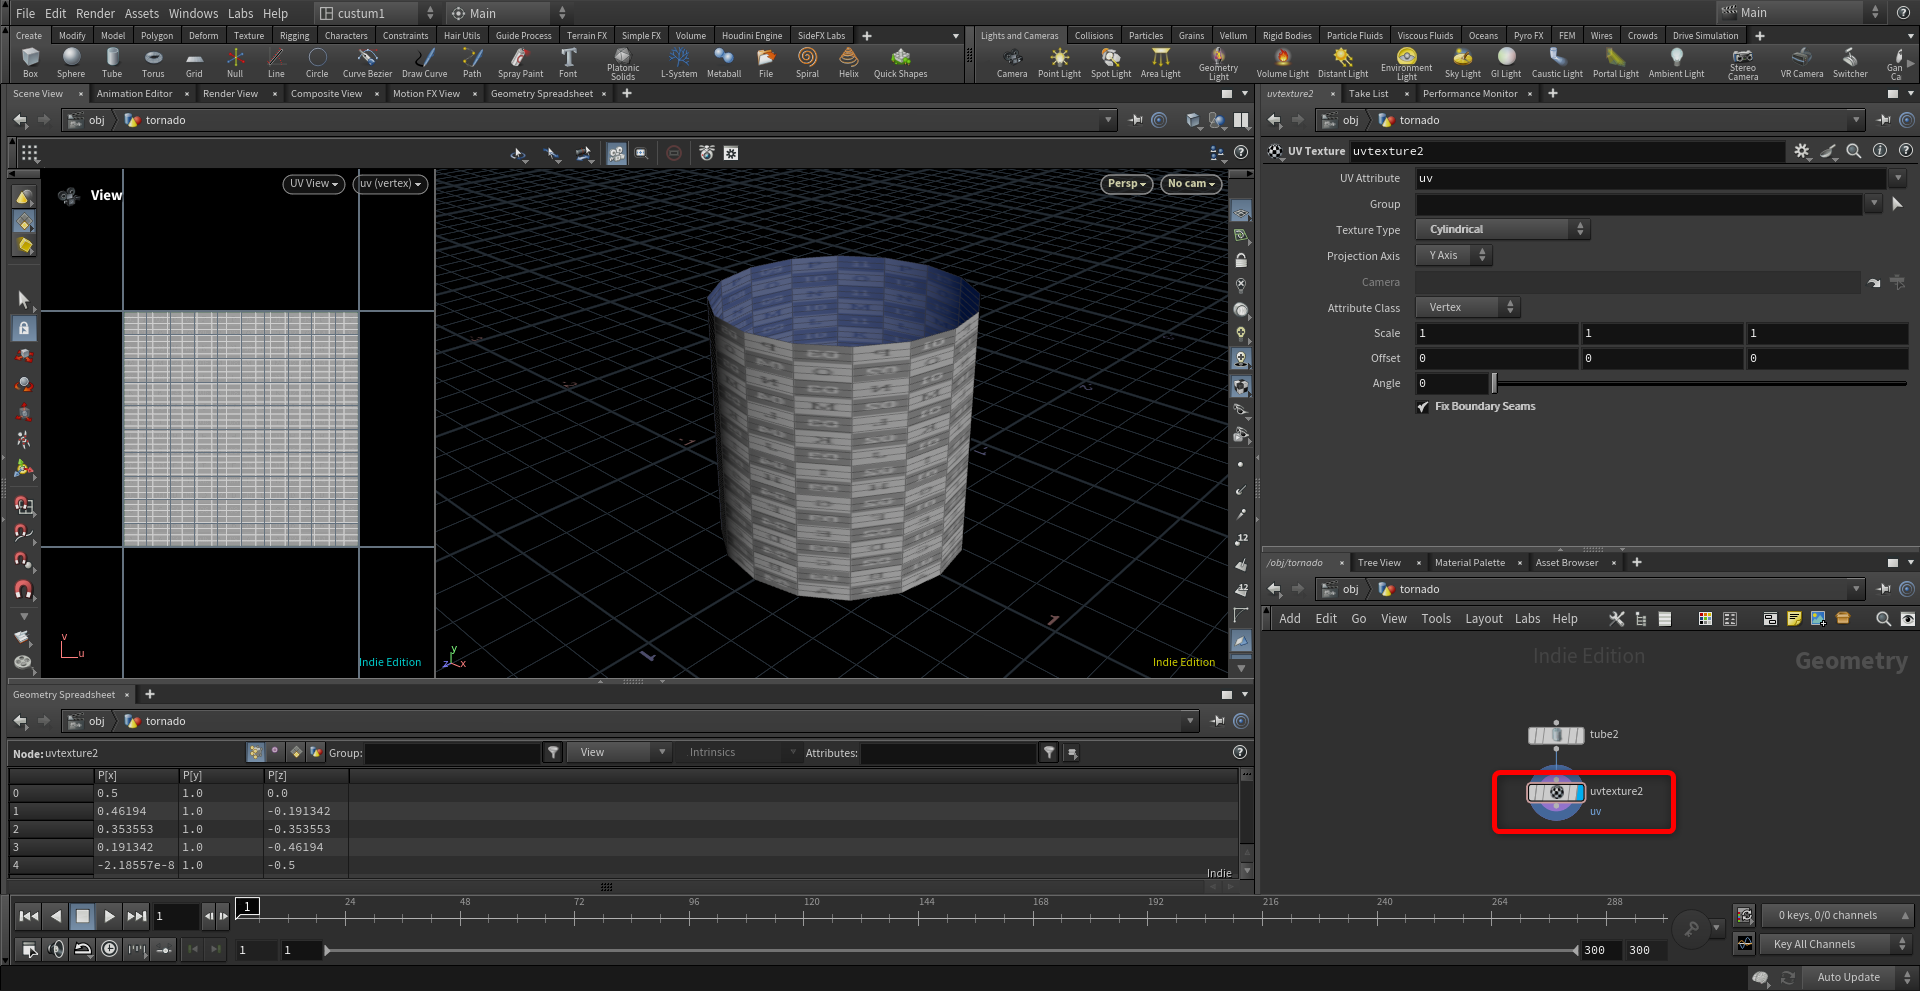The height and width of the screenshot is (991, 1920).
Task: Open the Texture Type dropdown
Action: point(1502,230)
